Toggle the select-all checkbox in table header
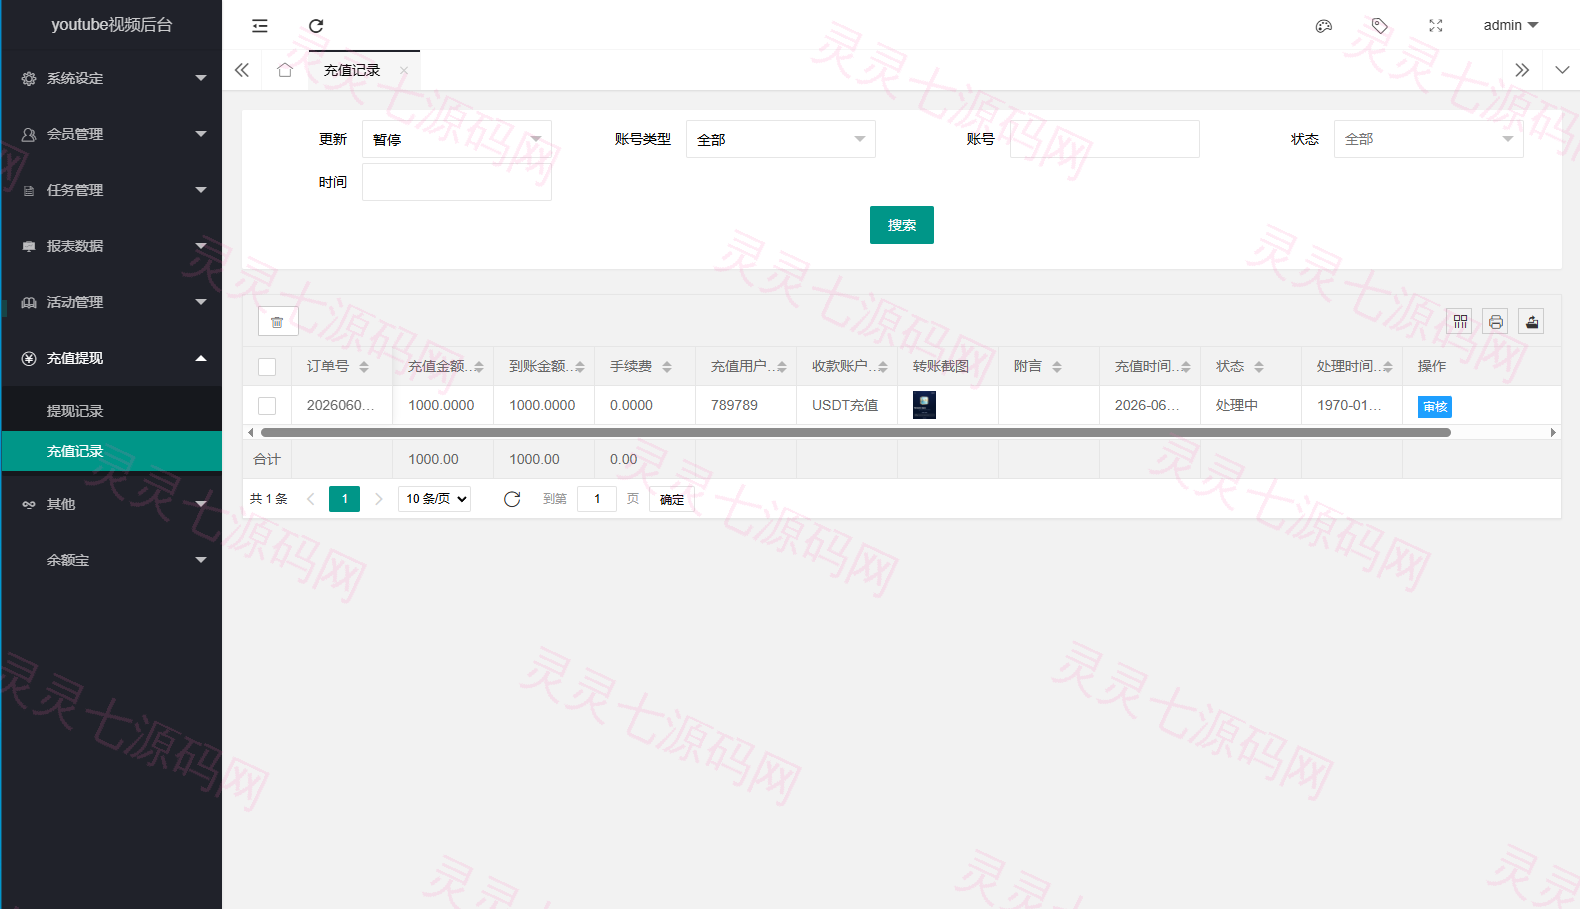 [x=267, y=367]
